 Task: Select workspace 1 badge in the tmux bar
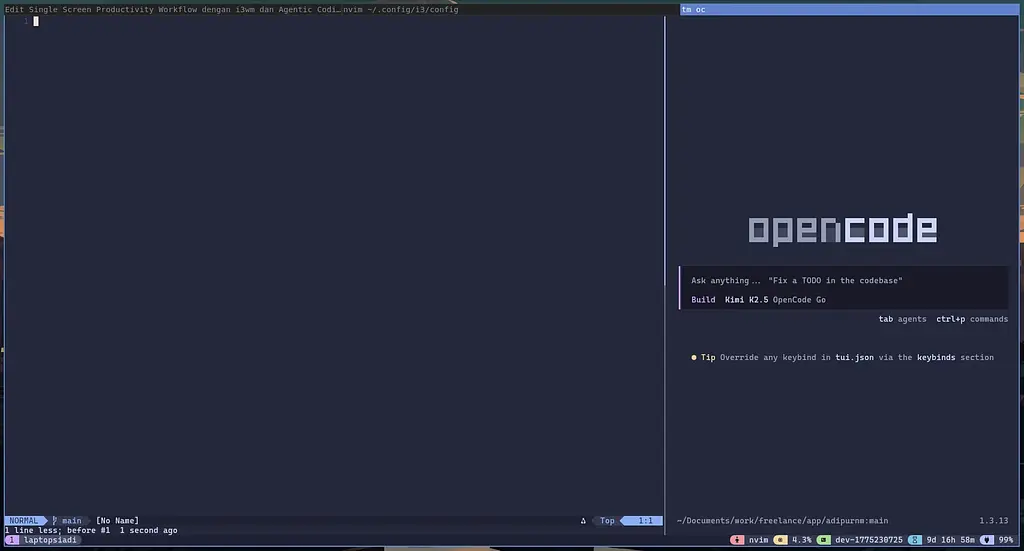click(12, 540)
